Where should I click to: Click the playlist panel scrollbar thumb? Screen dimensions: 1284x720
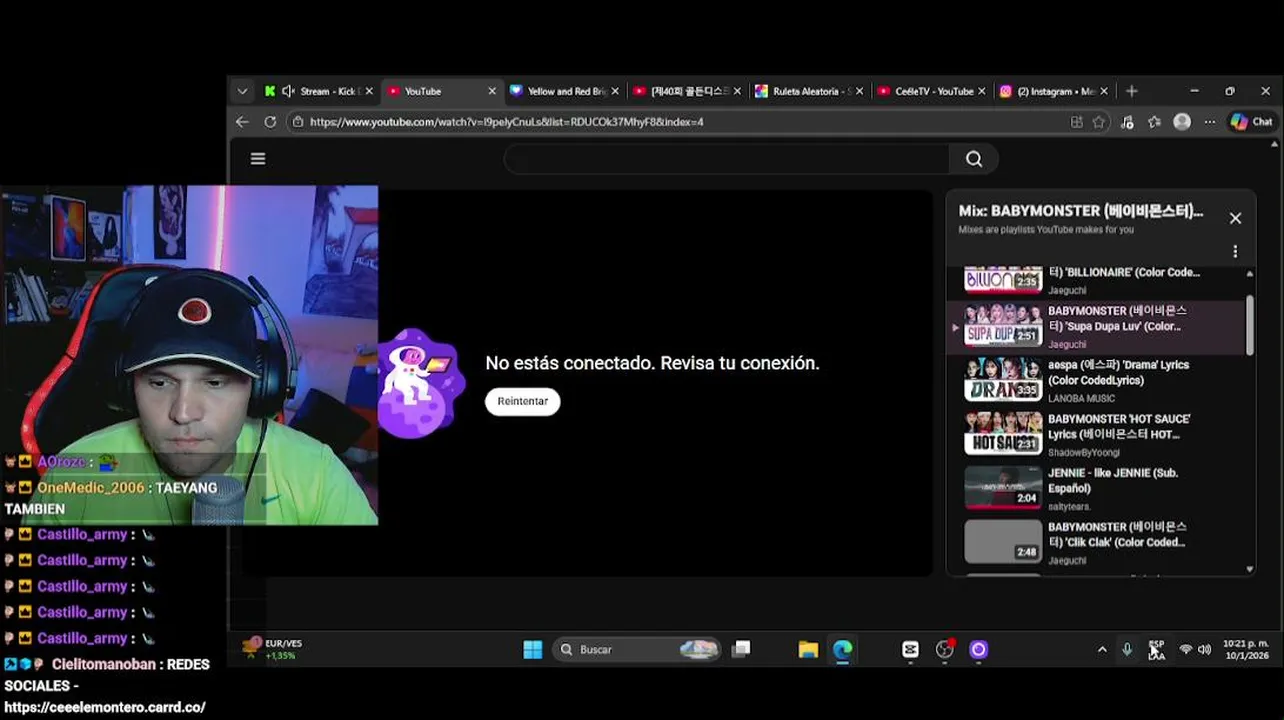click(1250, 324)
